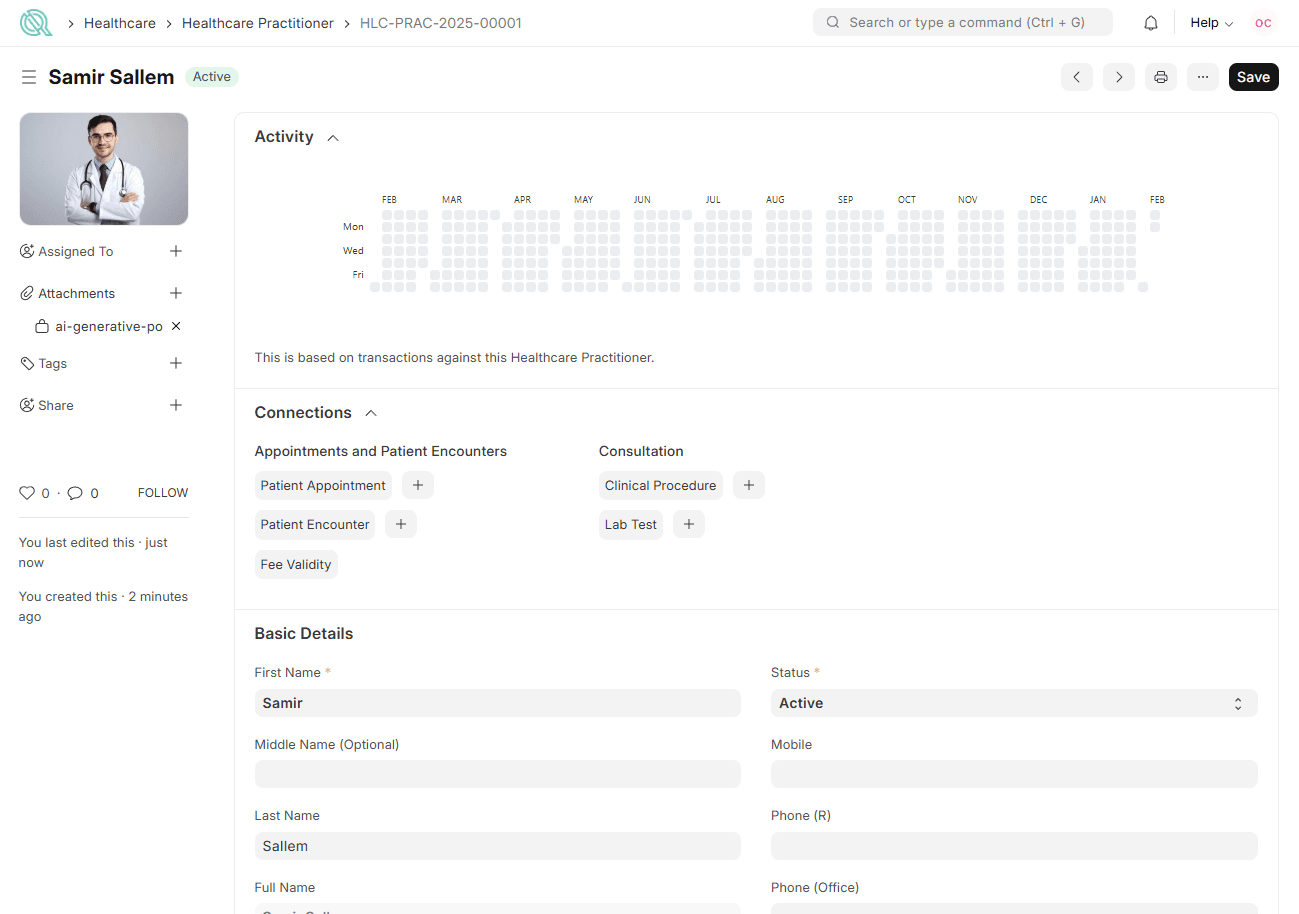Open Lab Test connection
The width and height of the screenshot is (1299, 914).
click(x=631, y=524)
